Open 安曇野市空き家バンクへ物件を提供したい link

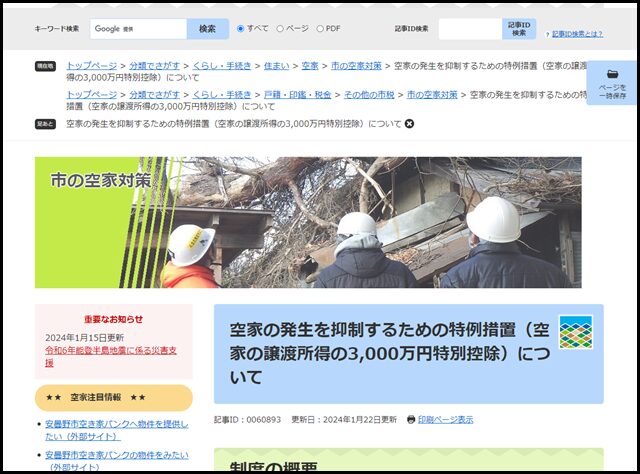(x=116, y=430)
